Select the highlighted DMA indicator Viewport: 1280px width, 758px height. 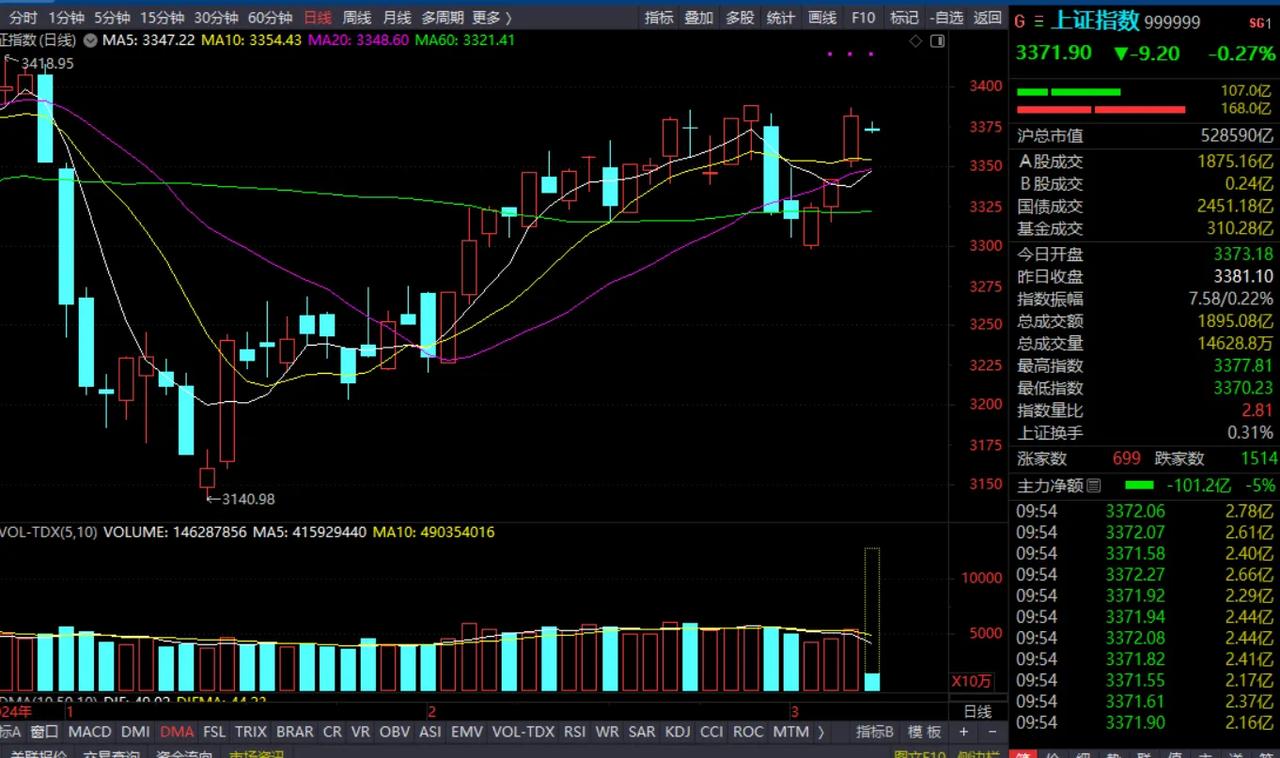(177, 732)
